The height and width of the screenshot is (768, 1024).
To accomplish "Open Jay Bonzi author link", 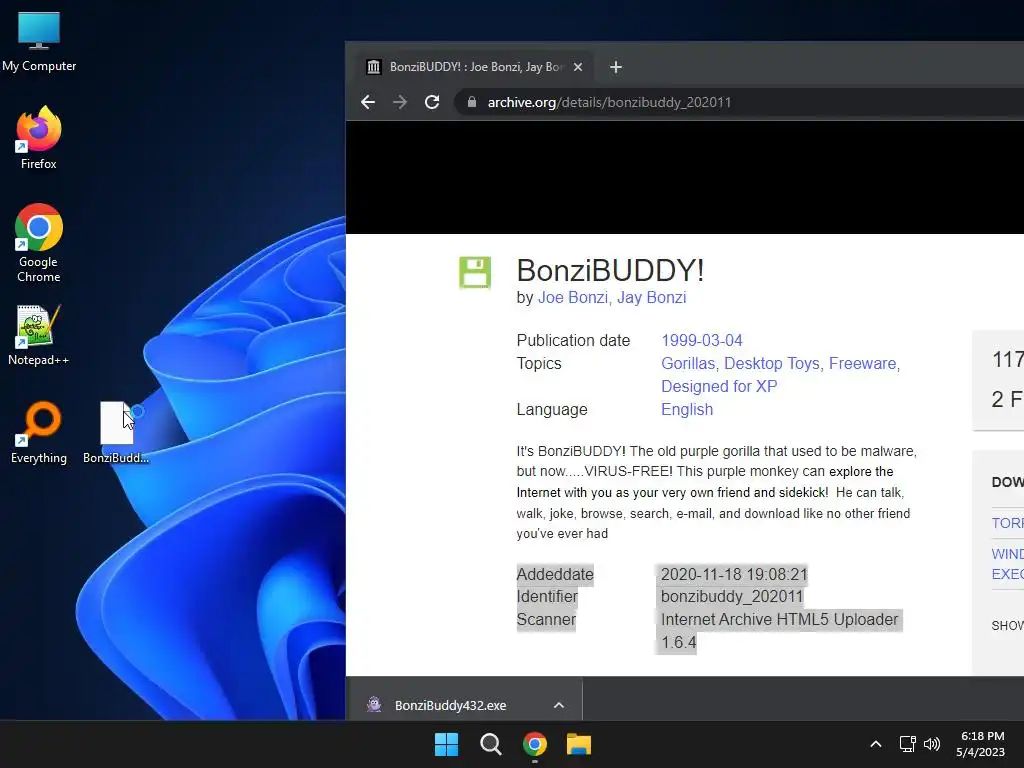I will pos(651,298).
